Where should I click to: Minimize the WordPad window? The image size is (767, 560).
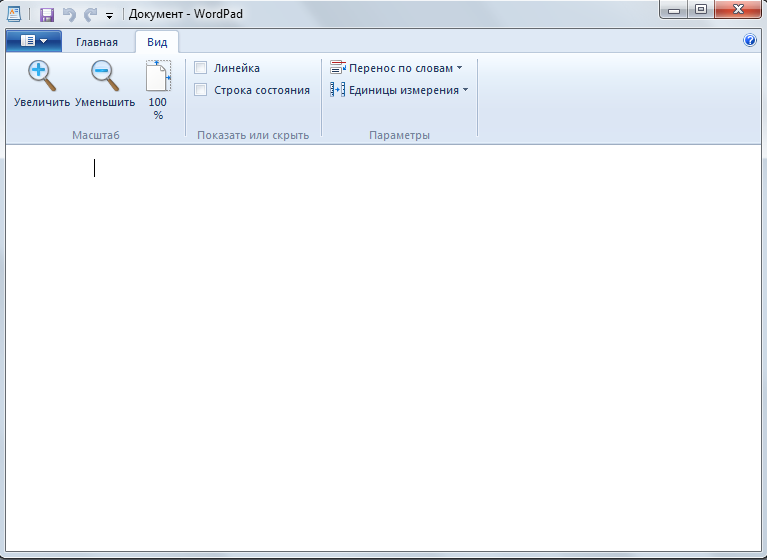tap(674, 9)
